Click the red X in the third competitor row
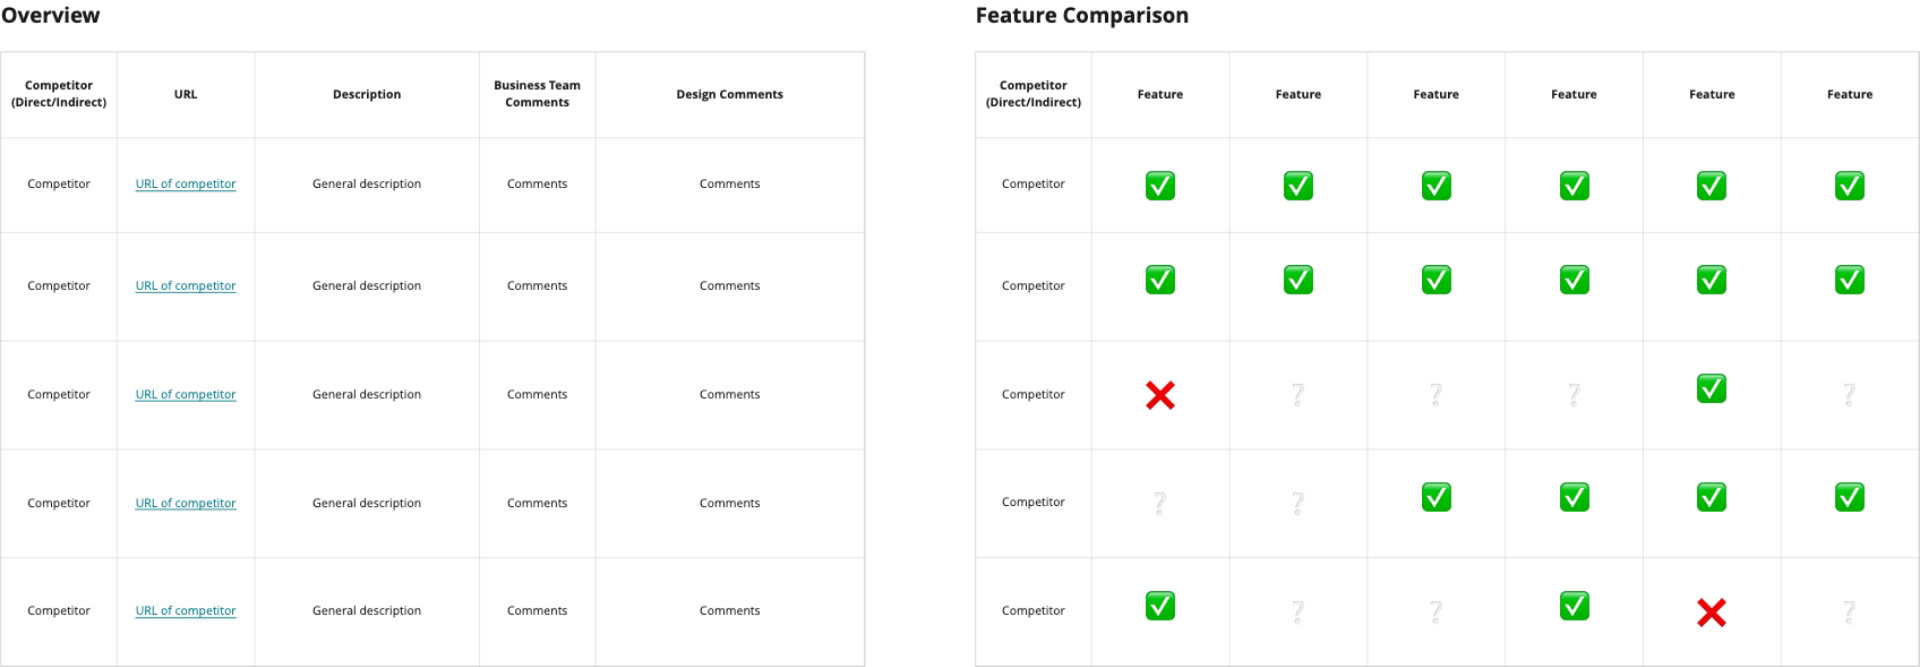Viewport: 1920px width, 667px height. [1160, 396]
